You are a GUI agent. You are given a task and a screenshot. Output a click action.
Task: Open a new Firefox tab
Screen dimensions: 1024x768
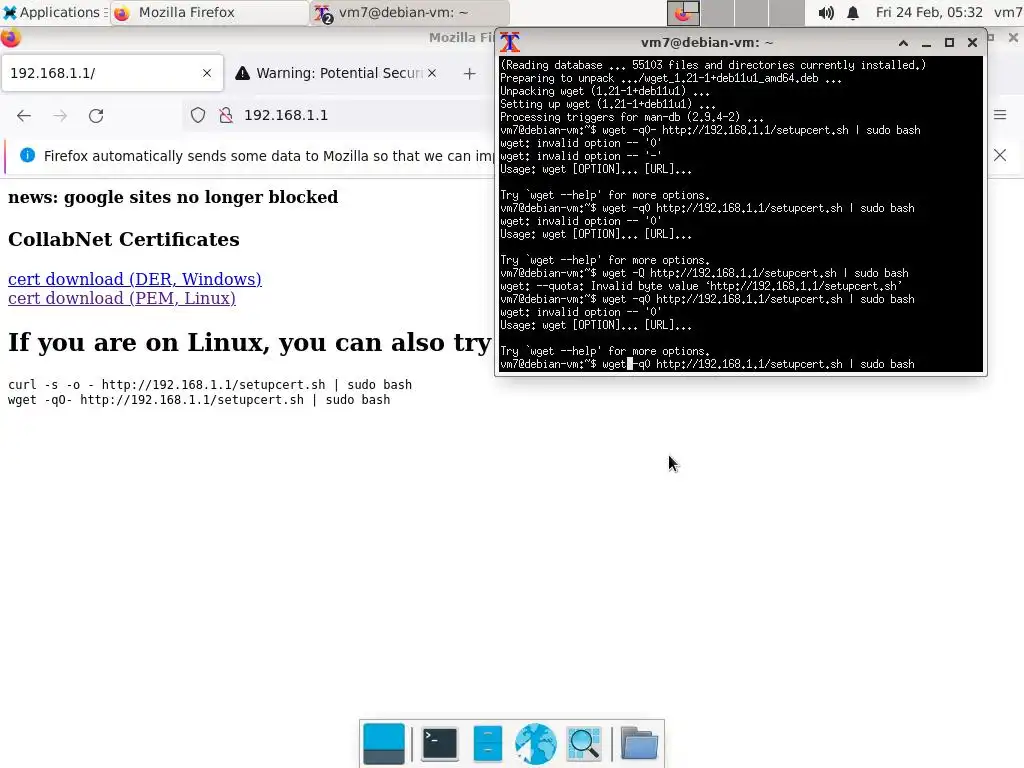point(470,74)
